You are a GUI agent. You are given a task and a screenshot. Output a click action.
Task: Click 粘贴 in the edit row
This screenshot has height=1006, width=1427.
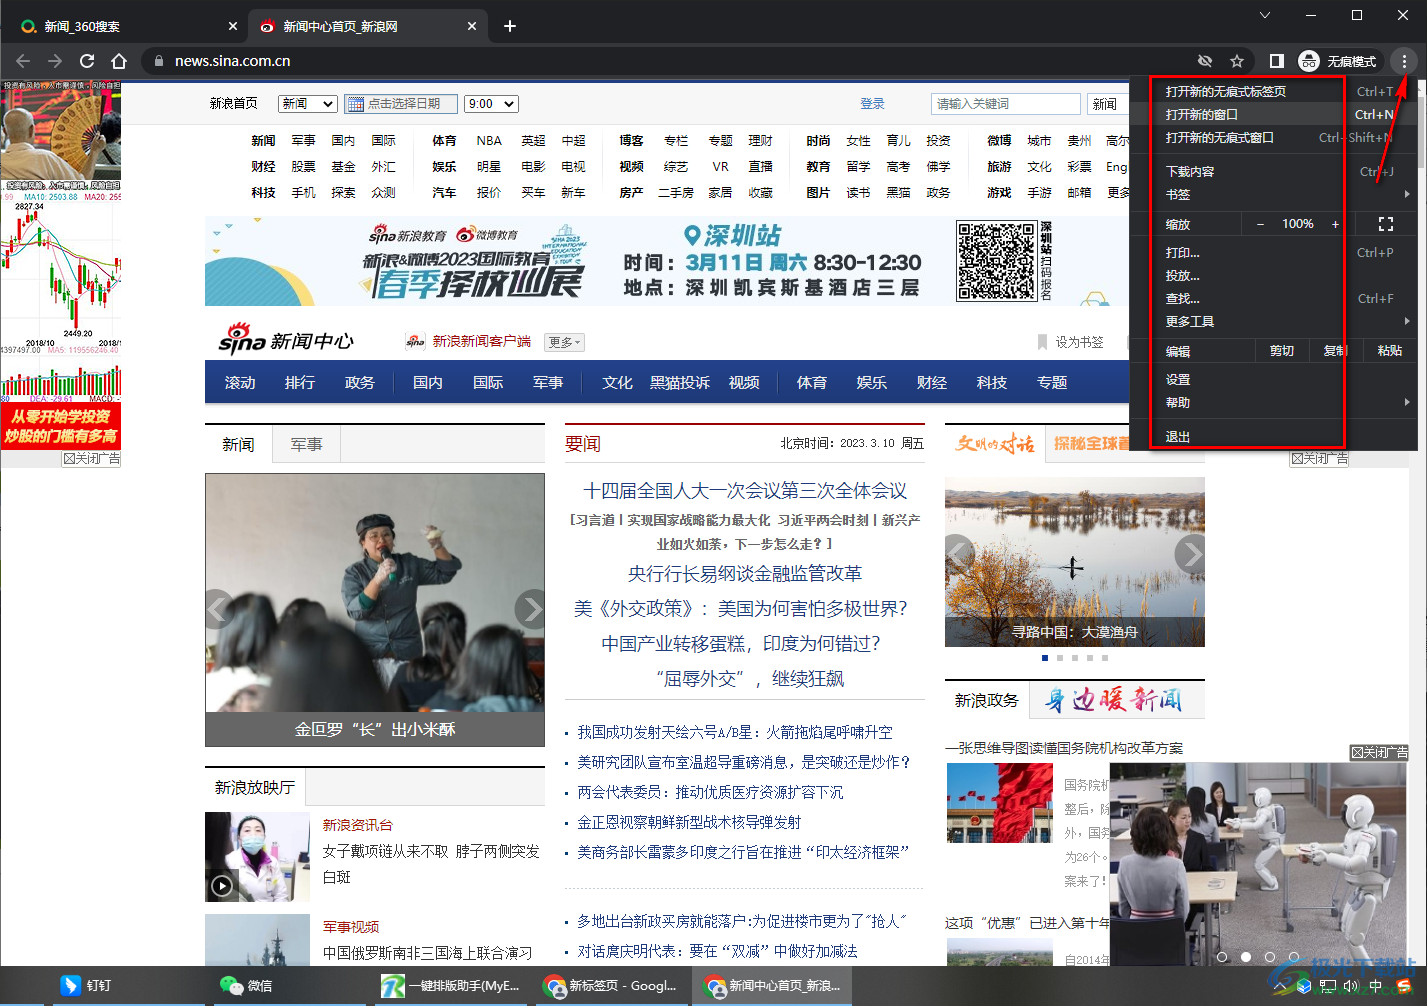pos(1390,351)
